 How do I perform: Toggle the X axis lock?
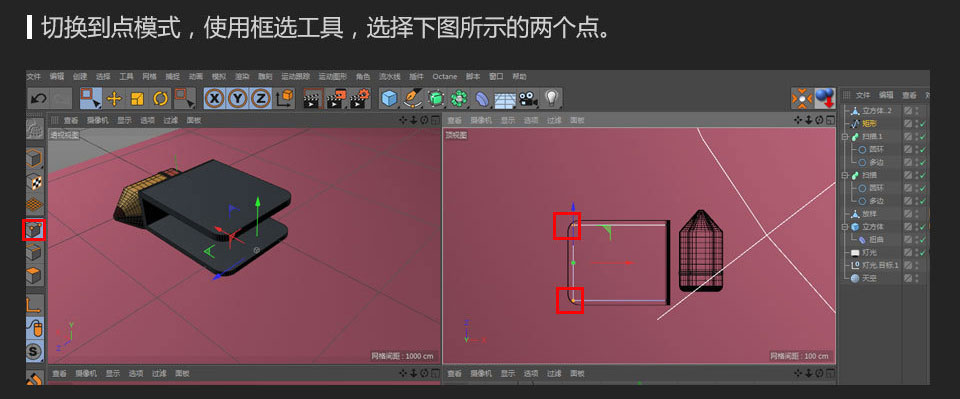pyautogui.click(x=214, y=98)
